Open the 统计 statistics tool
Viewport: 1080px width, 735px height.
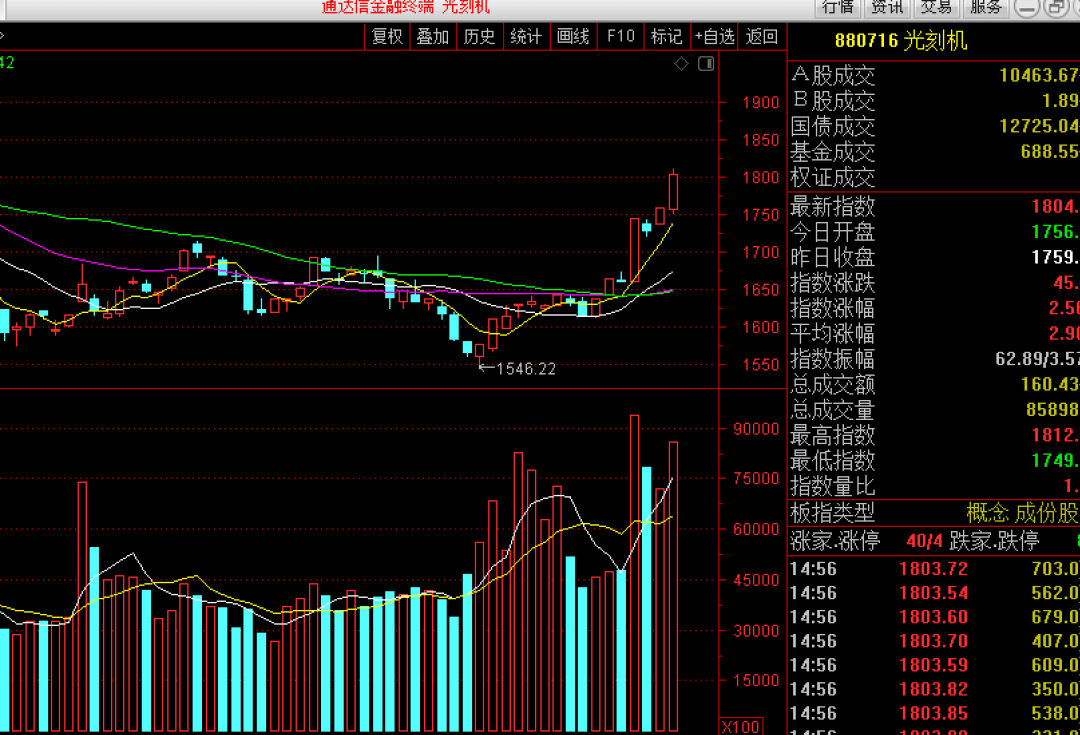pos(526,35)
